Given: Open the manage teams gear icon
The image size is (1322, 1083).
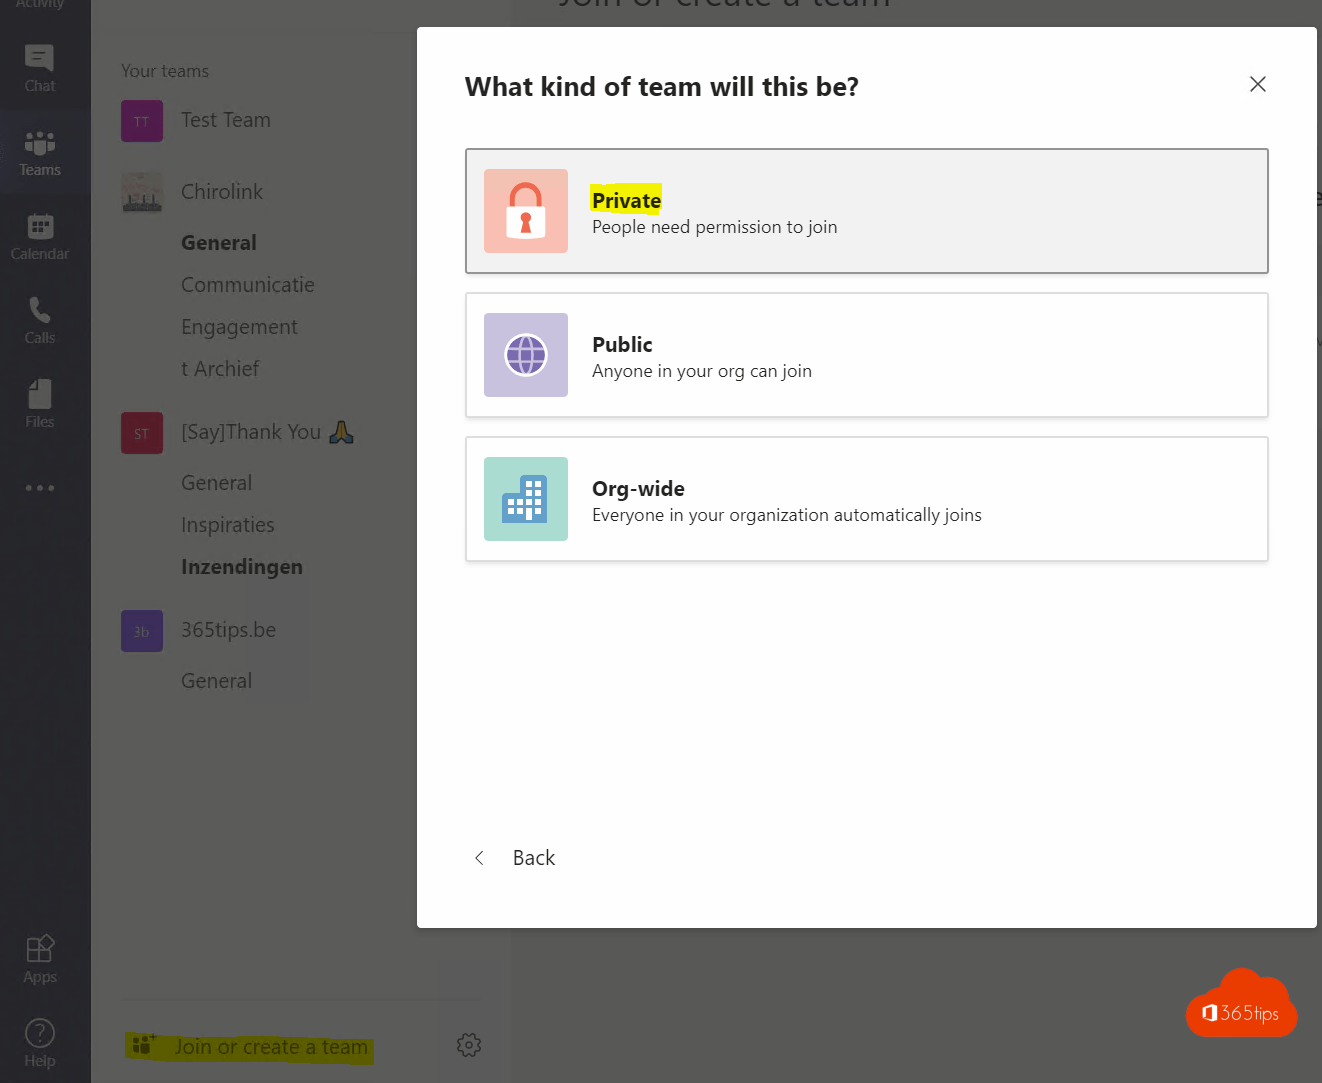Looking at the screenshot, I should click(x=468, y=1045).
